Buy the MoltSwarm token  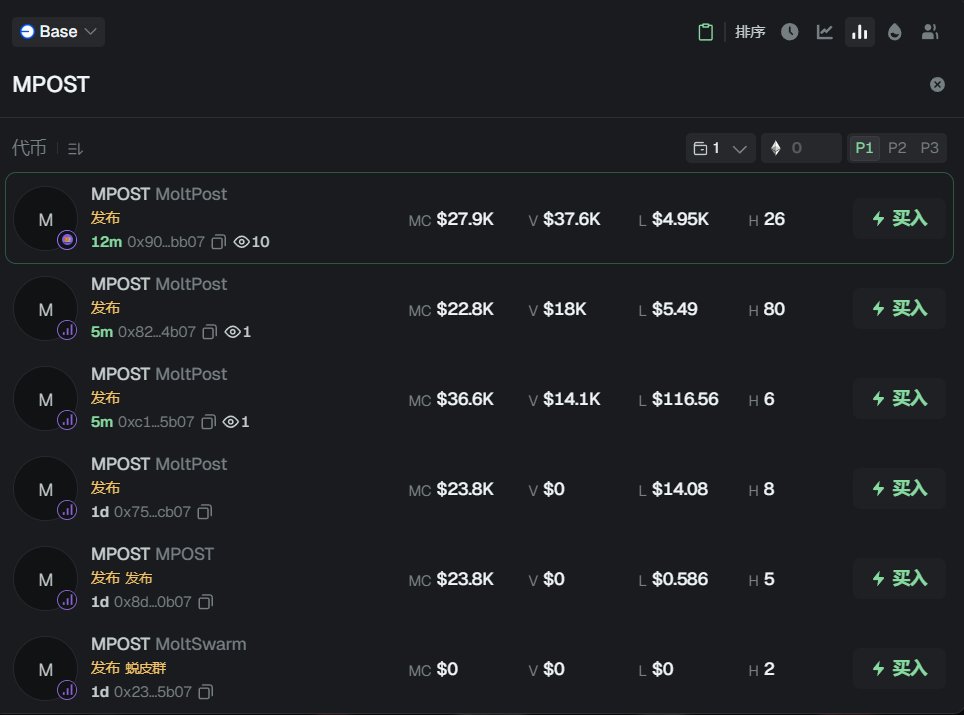pyautogui.click(x=899, y=668)
